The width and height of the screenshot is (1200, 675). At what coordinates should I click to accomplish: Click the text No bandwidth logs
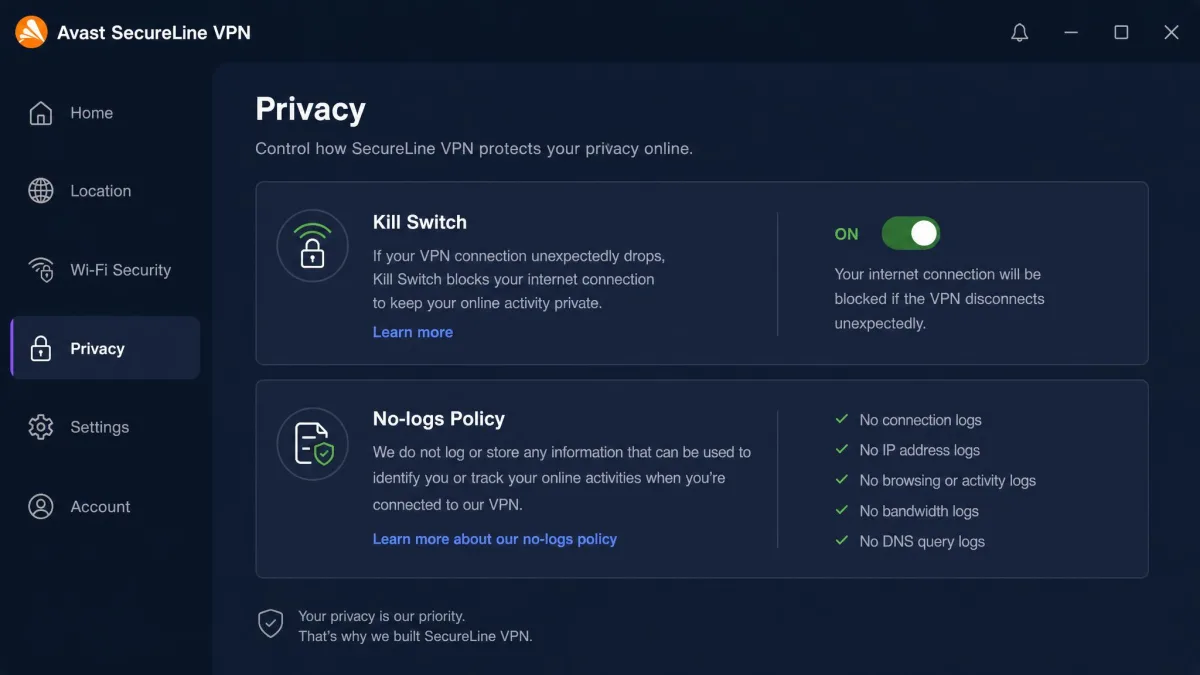919,511
